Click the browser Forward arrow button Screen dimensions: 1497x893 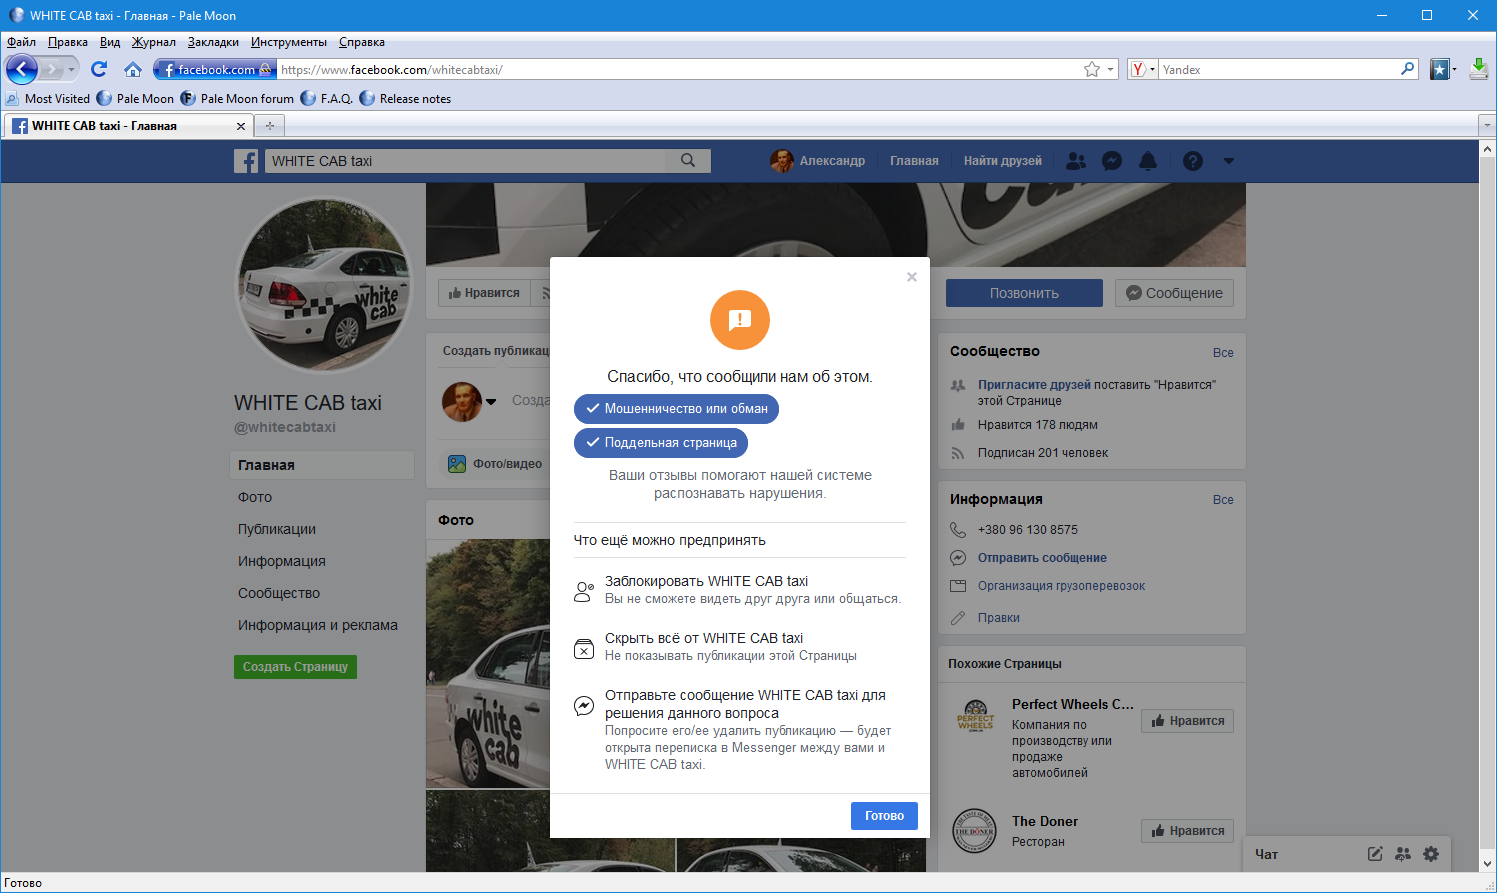(53, 69)
